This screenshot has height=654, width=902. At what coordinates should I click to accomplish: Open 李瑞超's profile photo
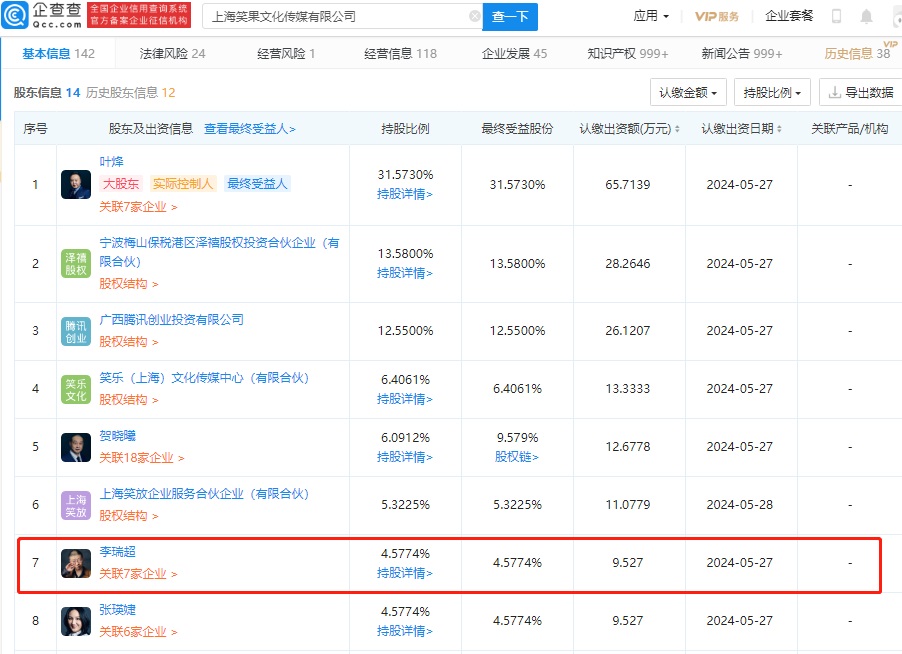(76, 563)
